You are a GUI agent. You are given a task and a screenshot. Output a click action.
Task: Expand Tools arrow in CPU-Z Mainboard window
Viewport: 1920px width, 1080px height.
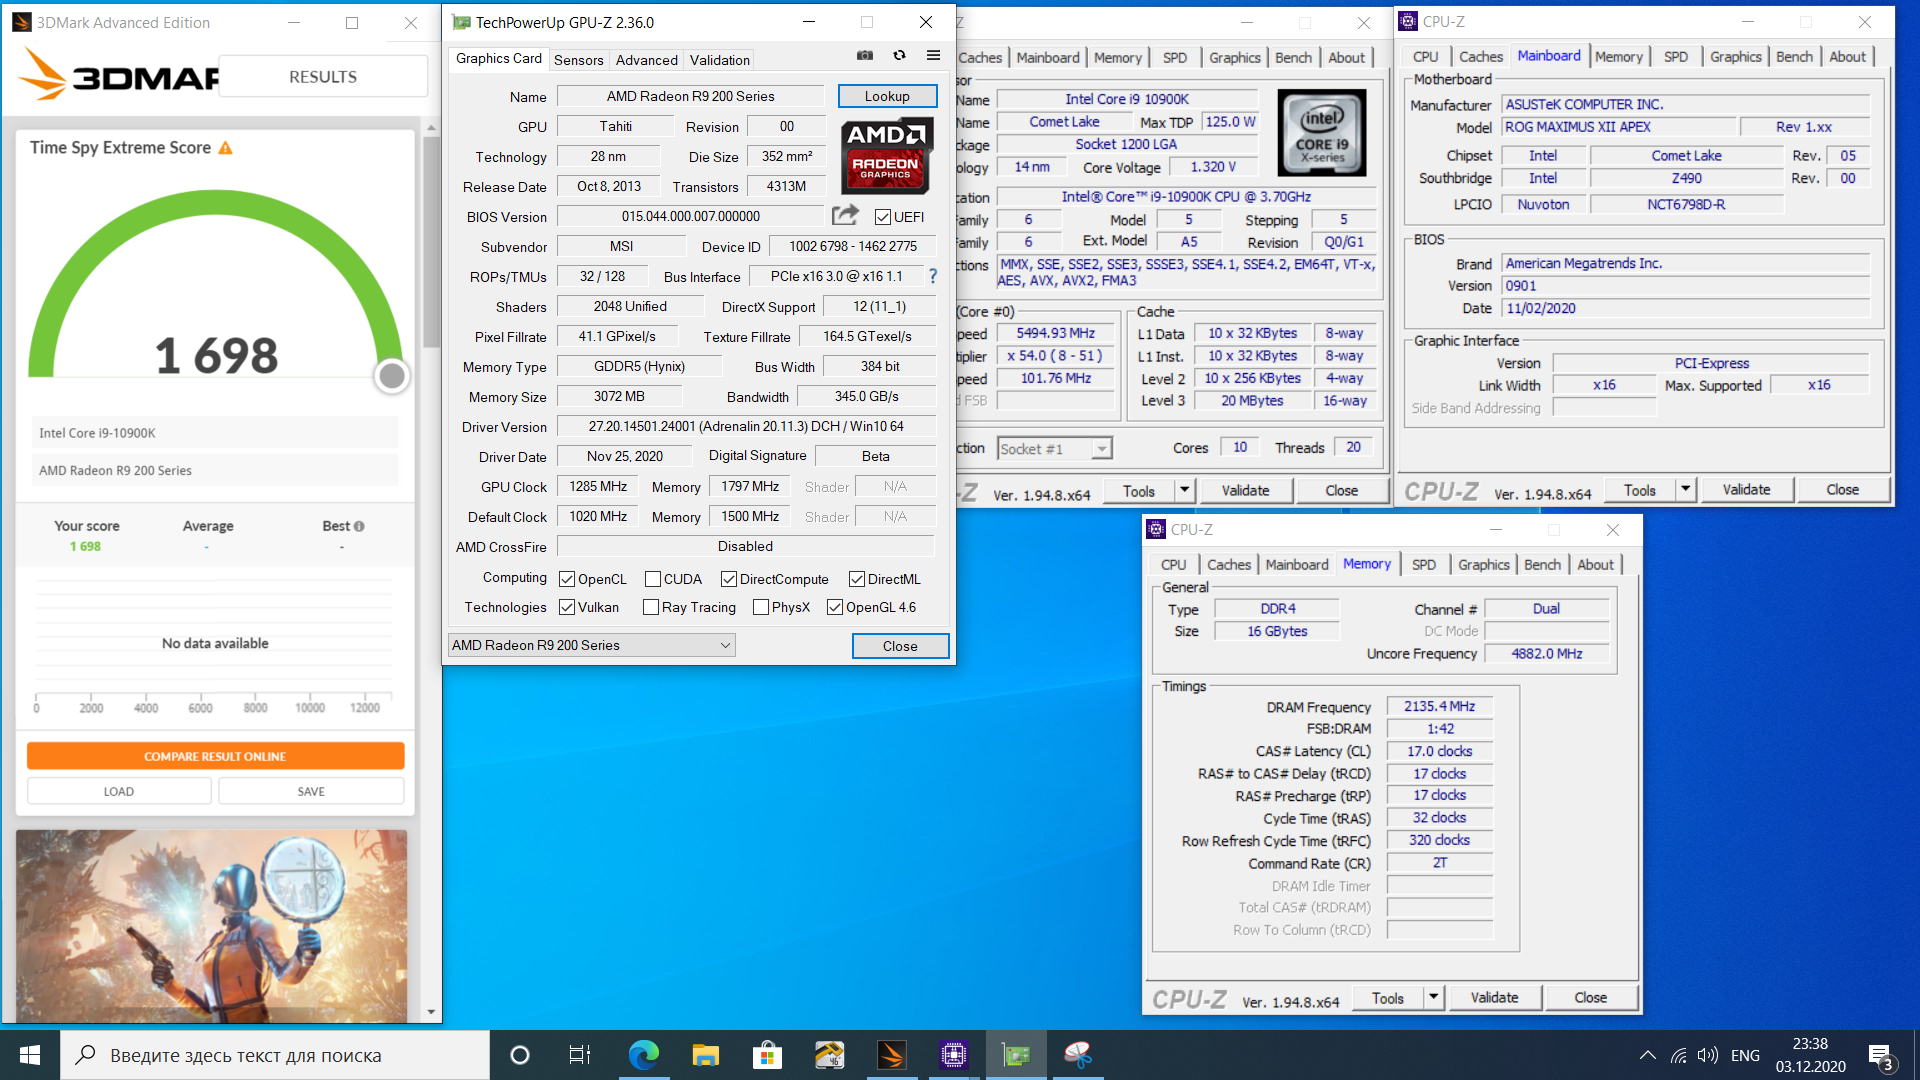[x=1686, y=489]
